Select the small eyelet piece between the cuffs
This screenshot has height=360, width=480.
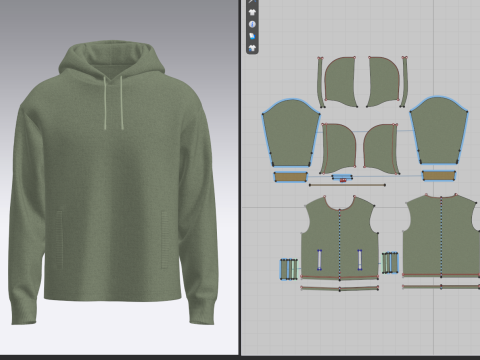(342, 178)
